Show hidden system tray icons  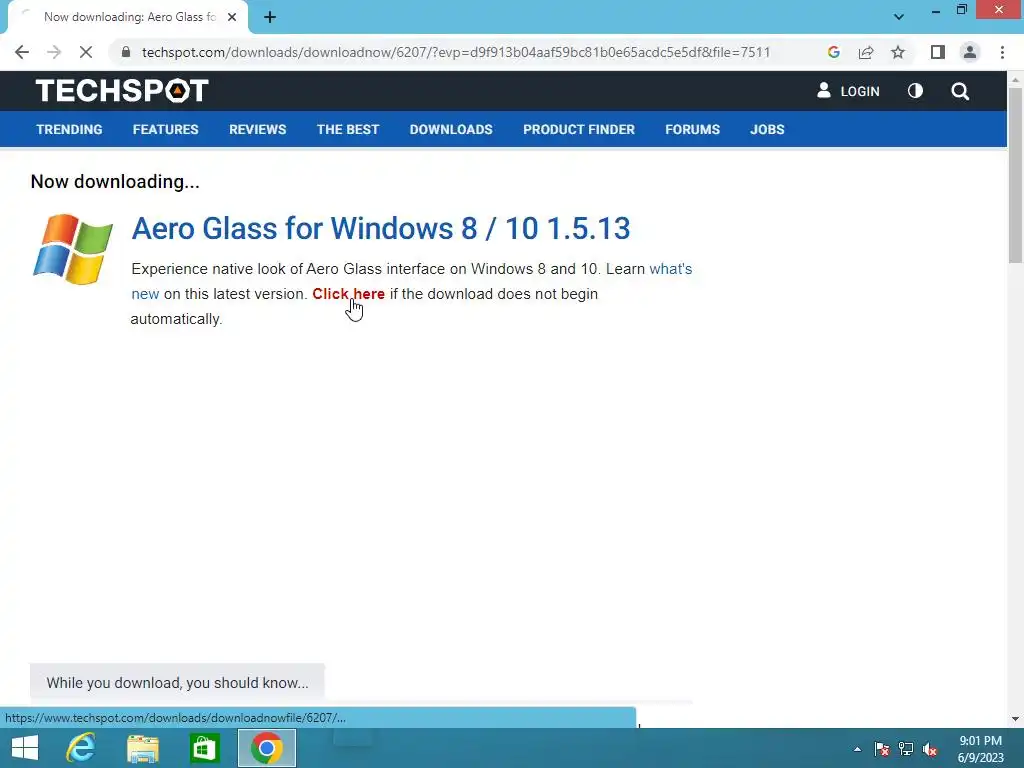click(x=857, y=749)
